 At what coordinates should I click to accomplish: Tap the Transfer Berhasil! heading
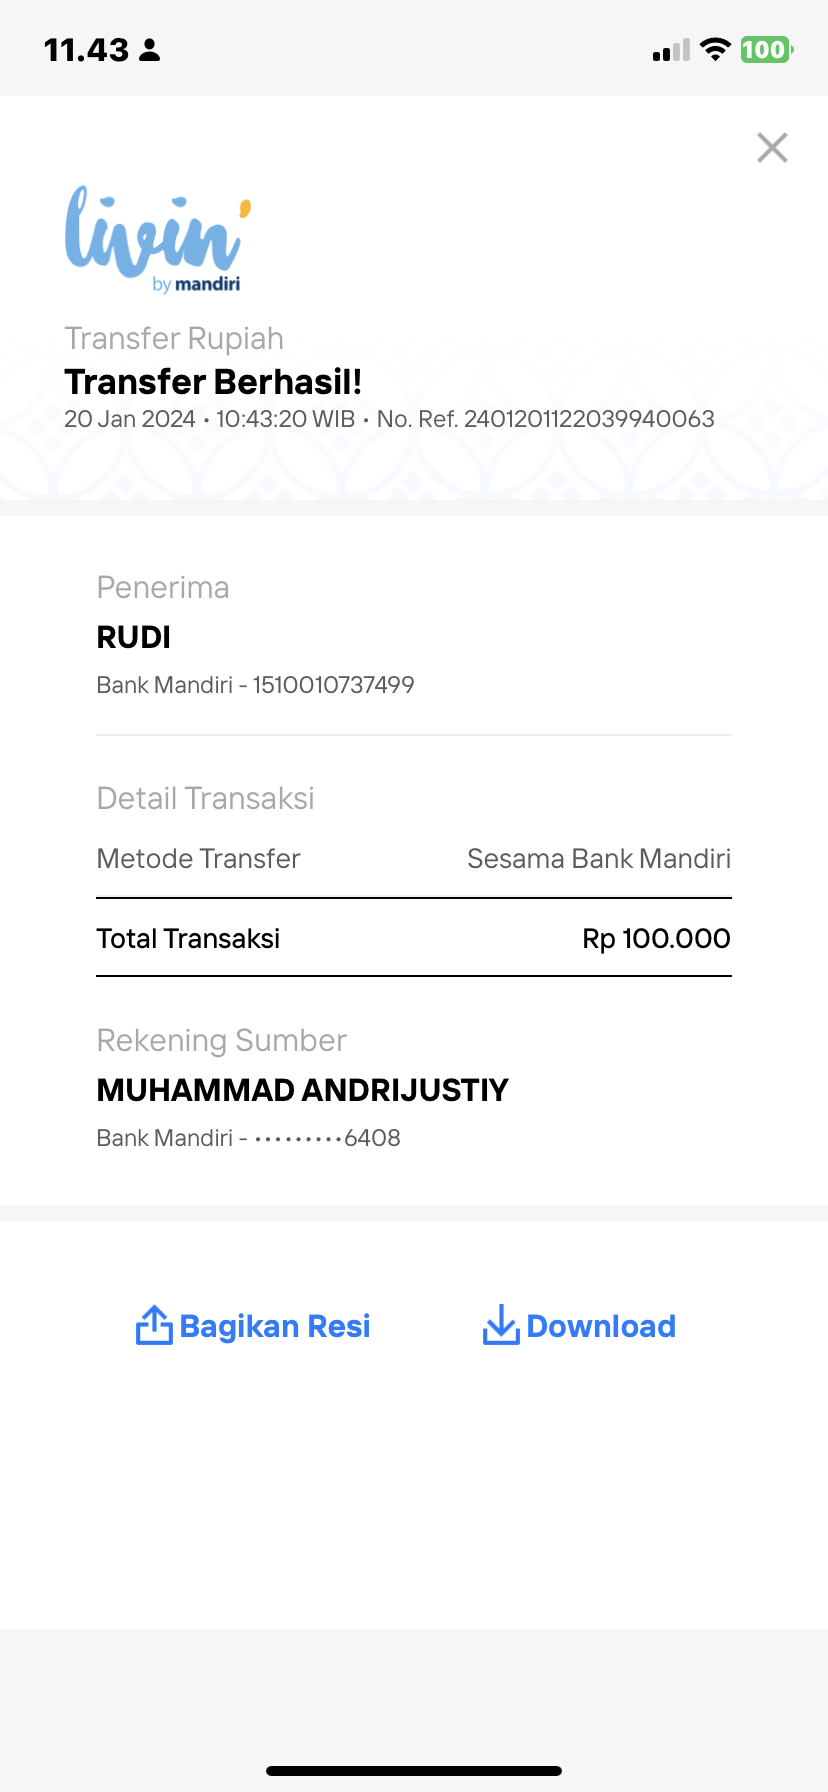[x=213, y=382]
